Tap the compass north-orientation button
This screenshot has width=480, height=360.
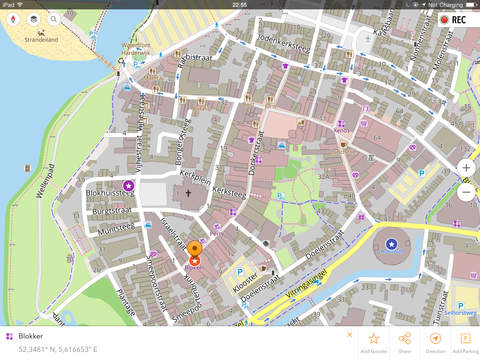click(x=13, y=19)
